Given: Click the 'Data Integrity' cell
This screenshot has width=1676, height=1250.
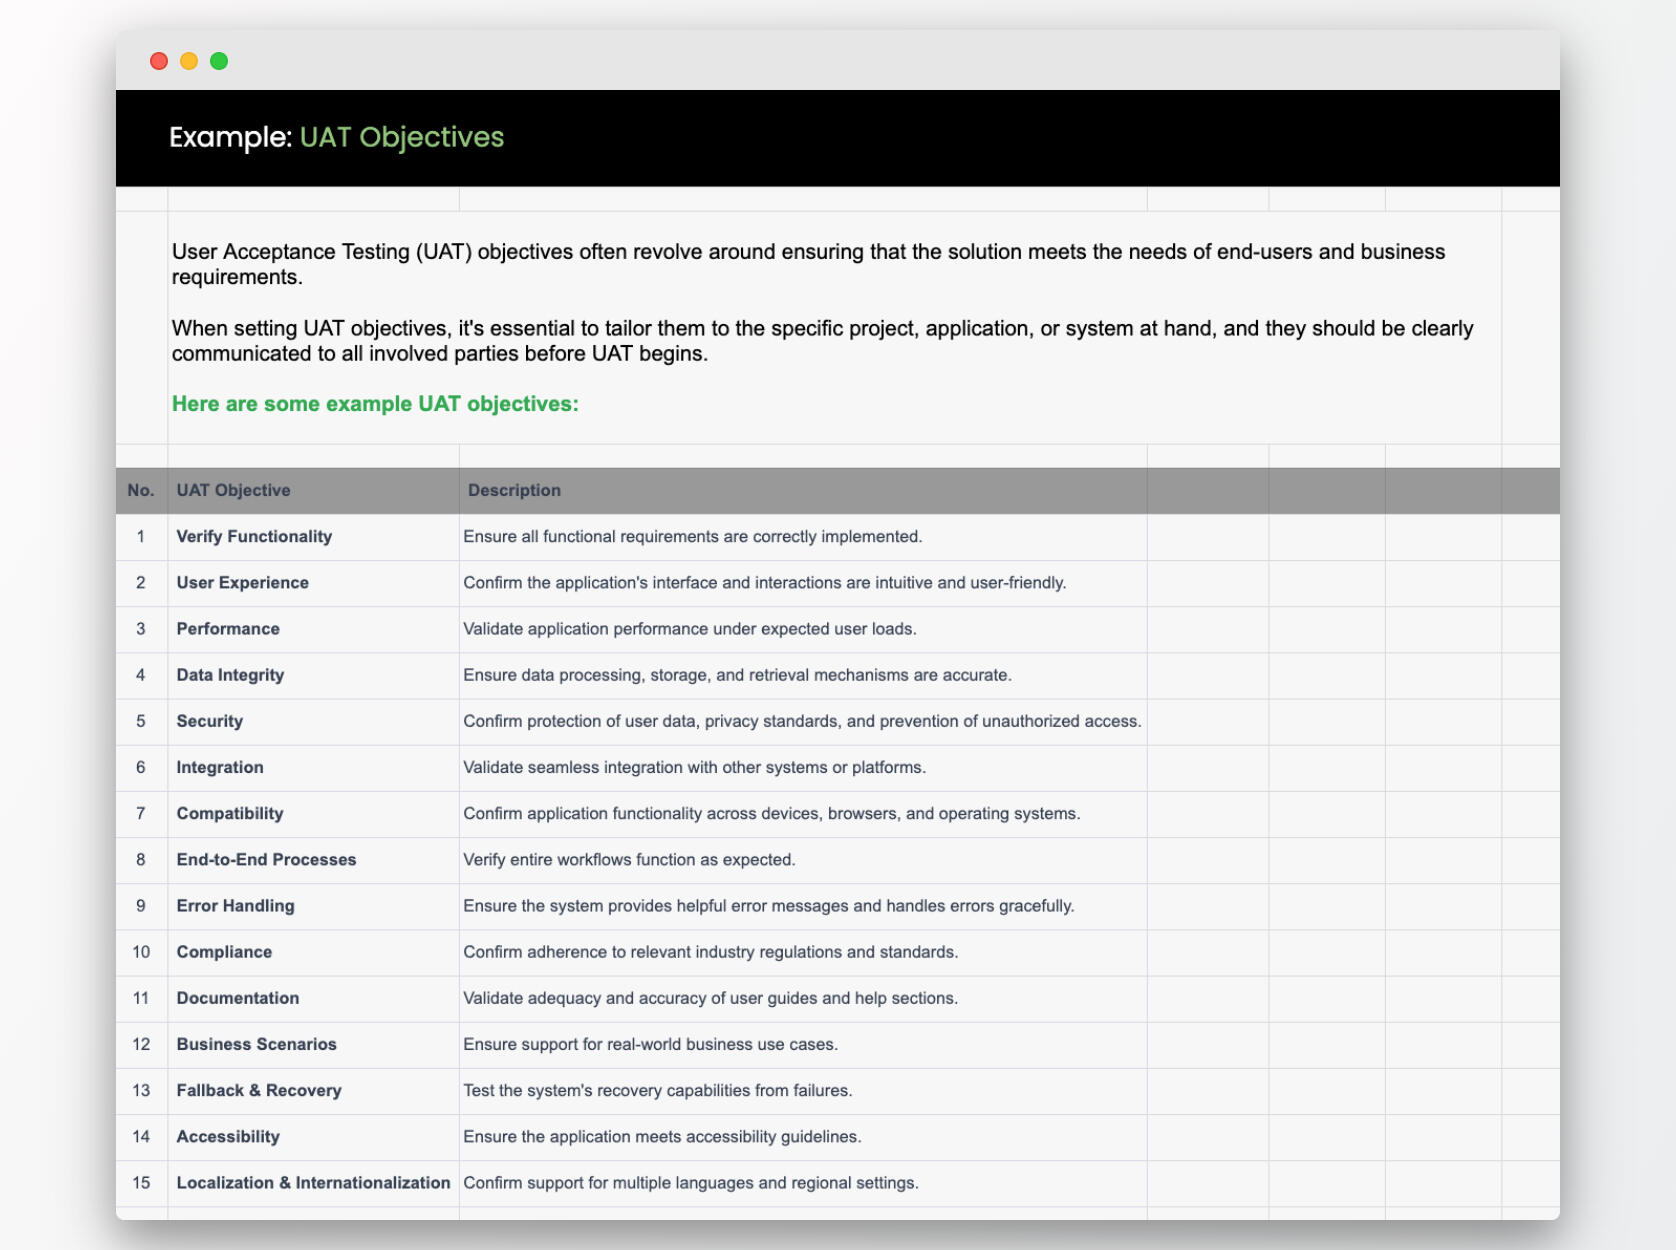Looking at the screenshot, I should pyautogui.click(x=230, y=675).
